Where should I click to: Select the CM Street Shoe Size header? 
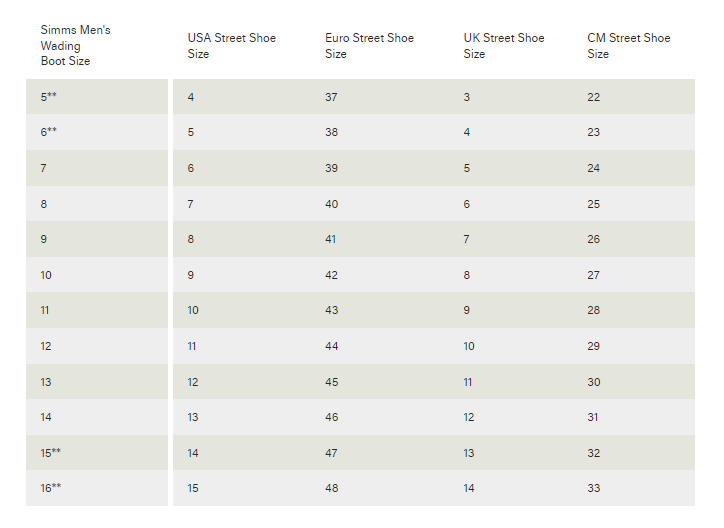[x=629, y=46]
